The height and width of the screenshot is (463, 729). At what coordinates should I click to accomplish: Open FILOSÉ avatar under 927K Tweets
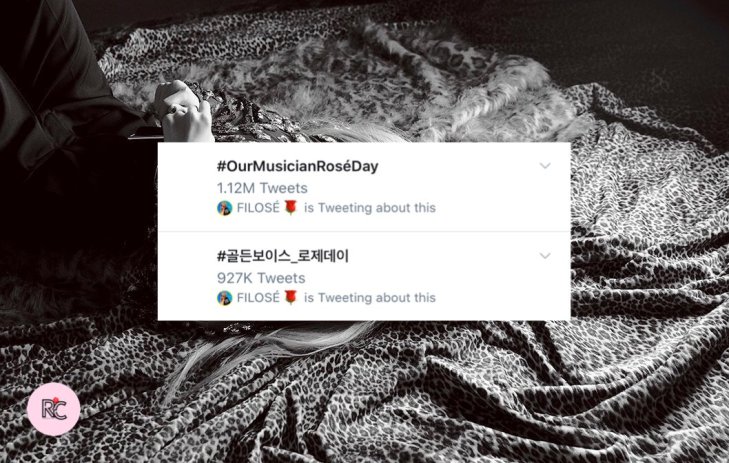(225, 298)
